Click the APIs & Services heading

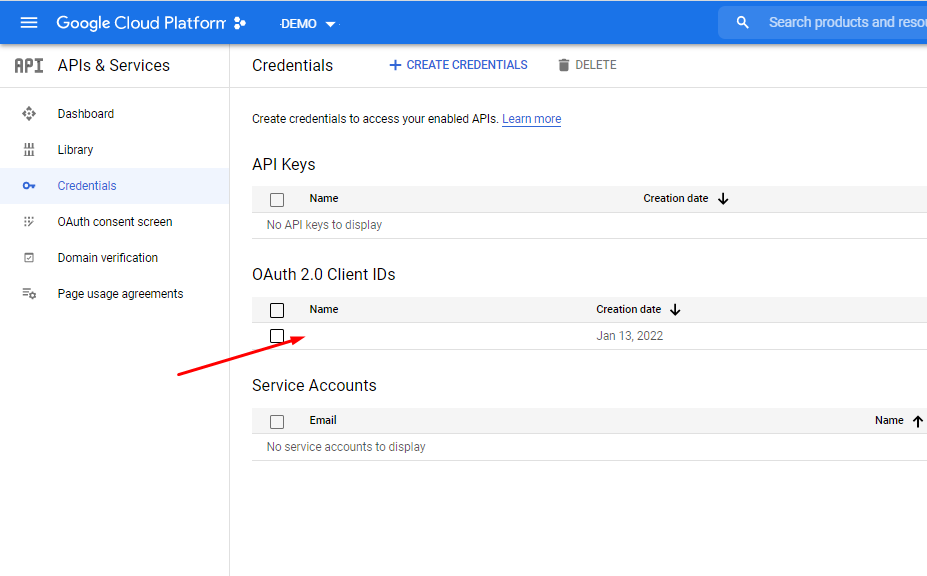pyautogui.click(x=114, y=66)
